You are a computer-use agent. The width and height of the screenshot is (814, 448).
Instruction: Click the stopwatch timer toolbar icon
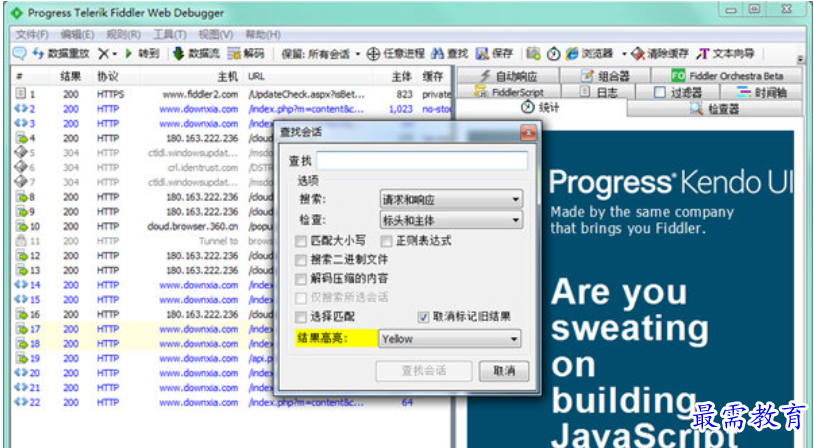554,53
